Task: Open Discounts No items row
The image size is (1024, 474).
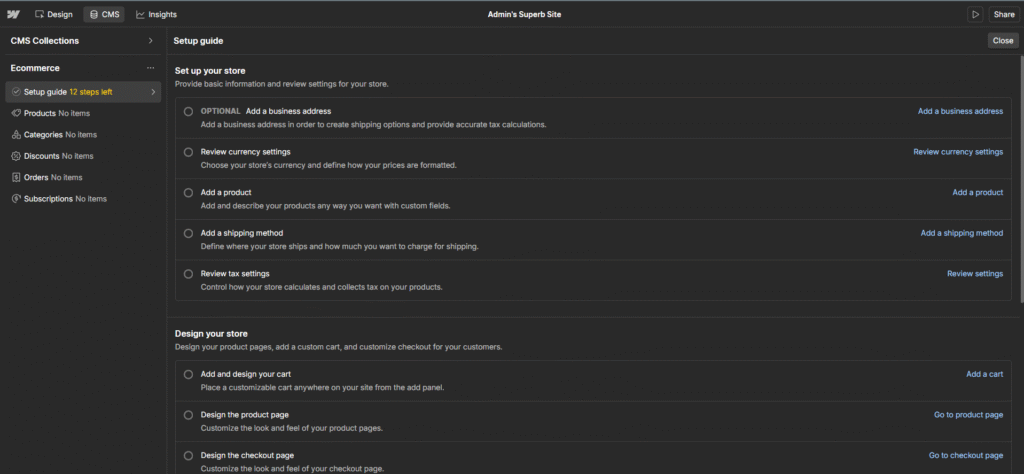Action: pyautogui.click(x=83, y=156)
